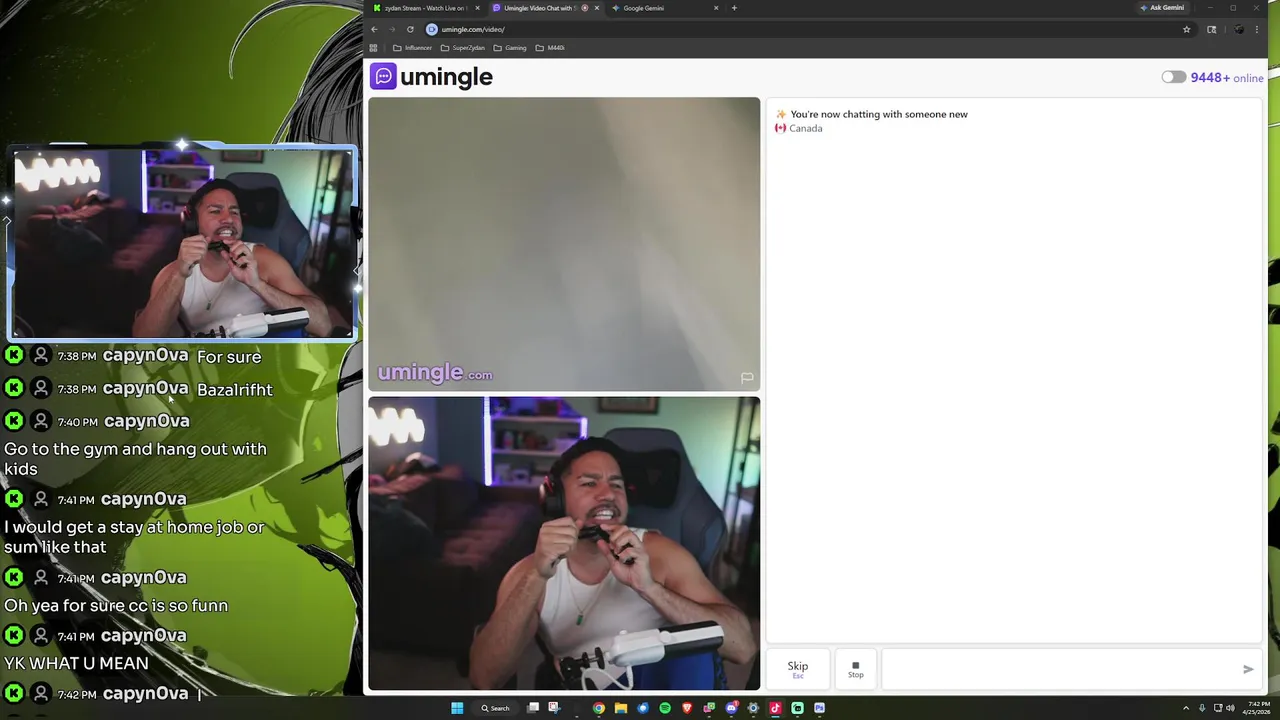Screen dimensions: 1280x720
Task: Close the Google Gemini tab
Action: (716, 8)
